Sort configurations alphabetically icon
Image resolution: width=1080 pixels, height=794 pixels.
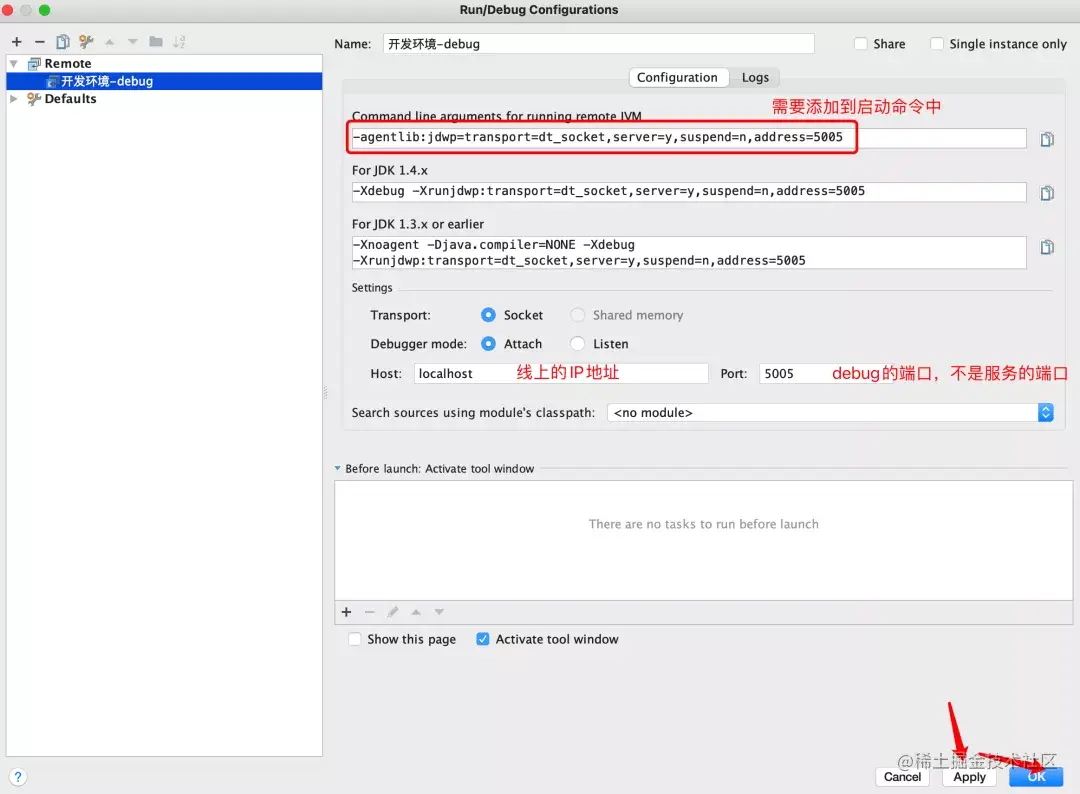coord(179,42)
